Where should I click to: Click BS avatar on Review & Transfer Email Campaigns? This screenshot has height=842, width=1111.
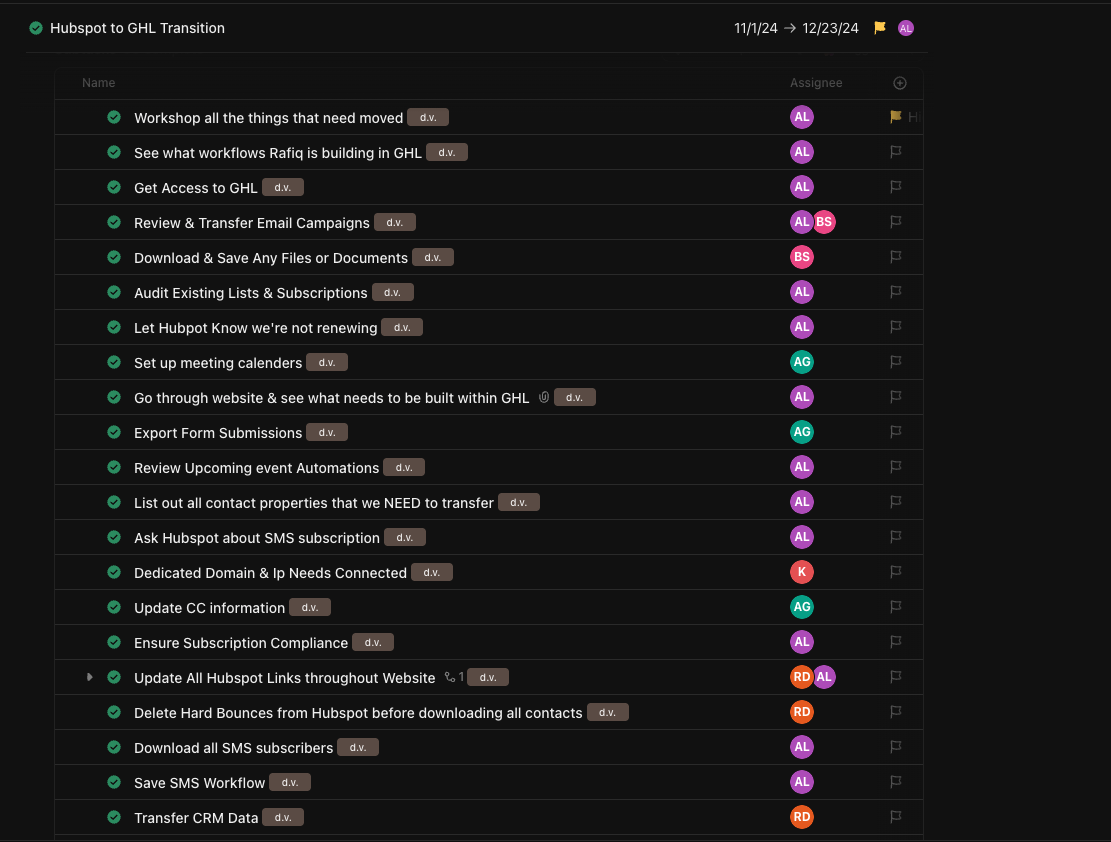click(x=824, y=222)
